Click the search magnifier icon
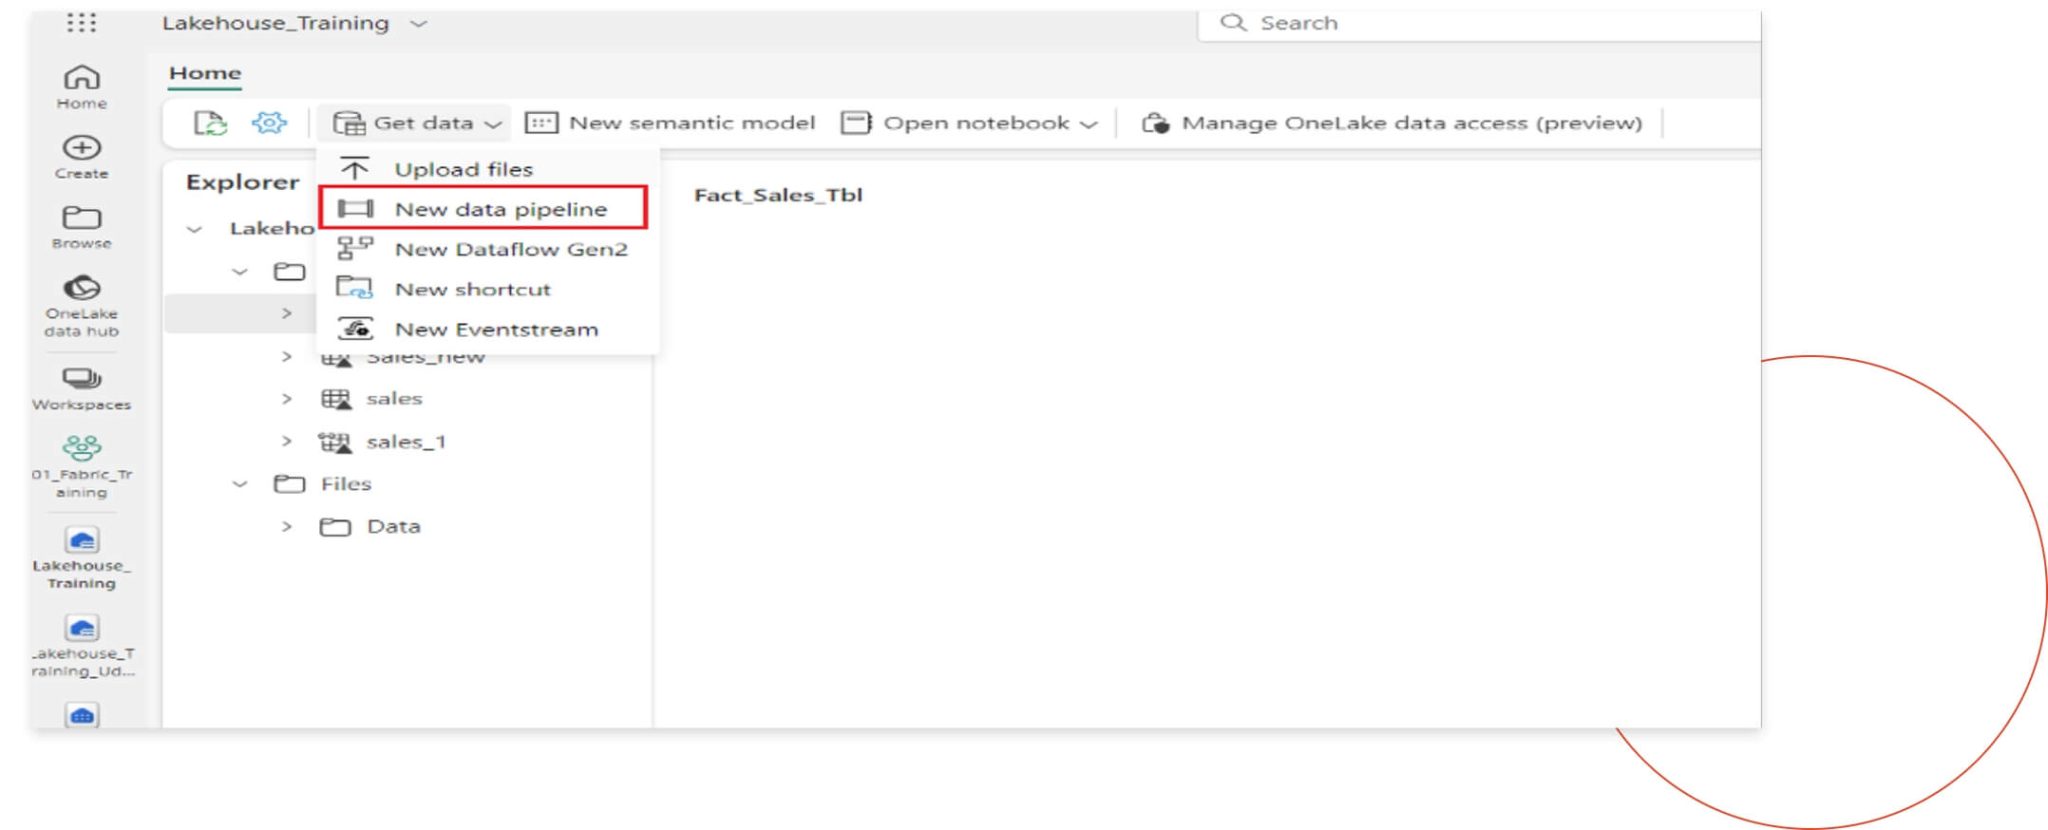This screenshot has width=2048, height=830. coord(1233,22)
